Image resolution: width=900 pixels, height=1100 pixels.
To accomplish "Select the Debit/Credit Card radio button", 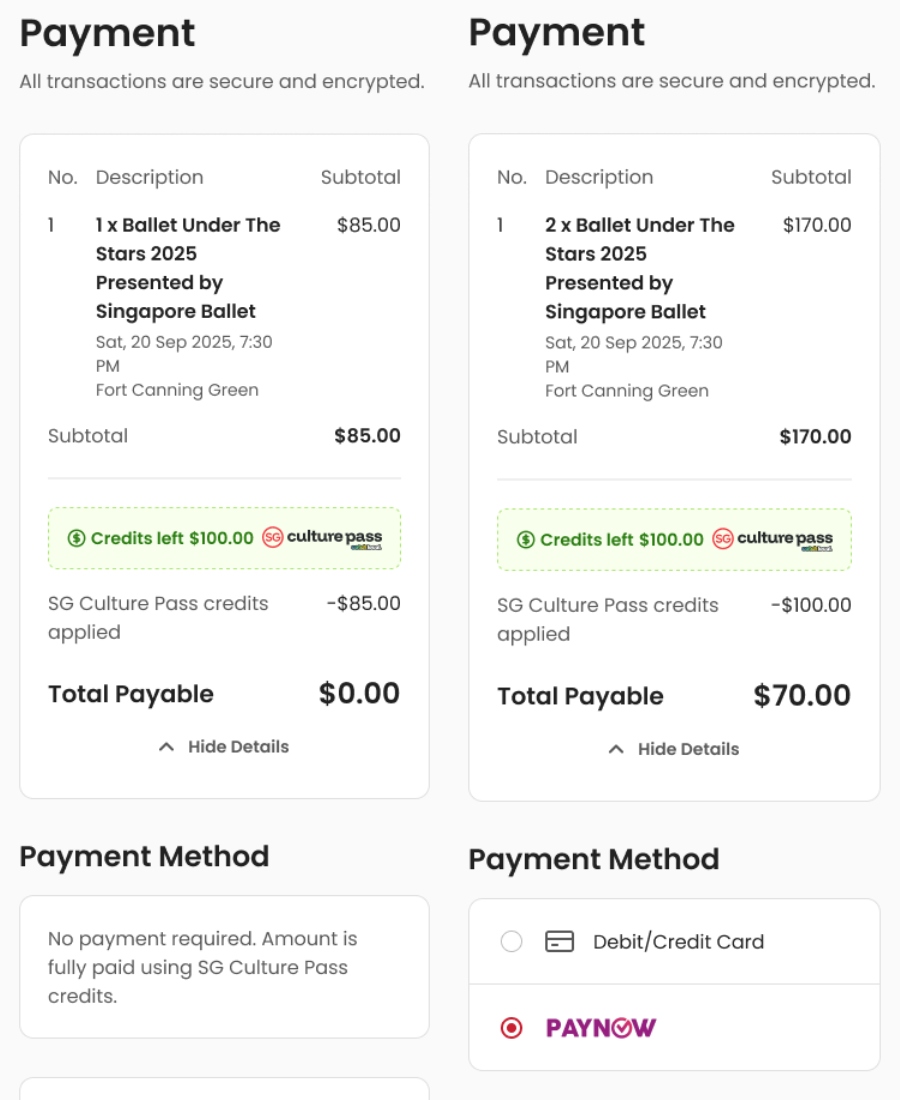I will click(511, 942).
